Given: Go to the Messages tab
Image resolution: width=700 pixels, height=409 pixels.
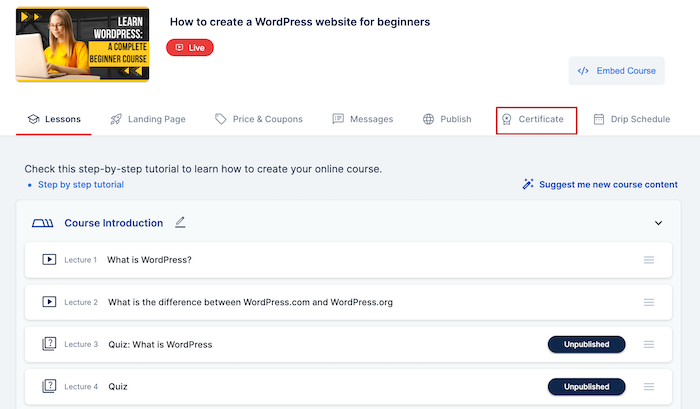Looking at the screenshot, I should [362, 119].
